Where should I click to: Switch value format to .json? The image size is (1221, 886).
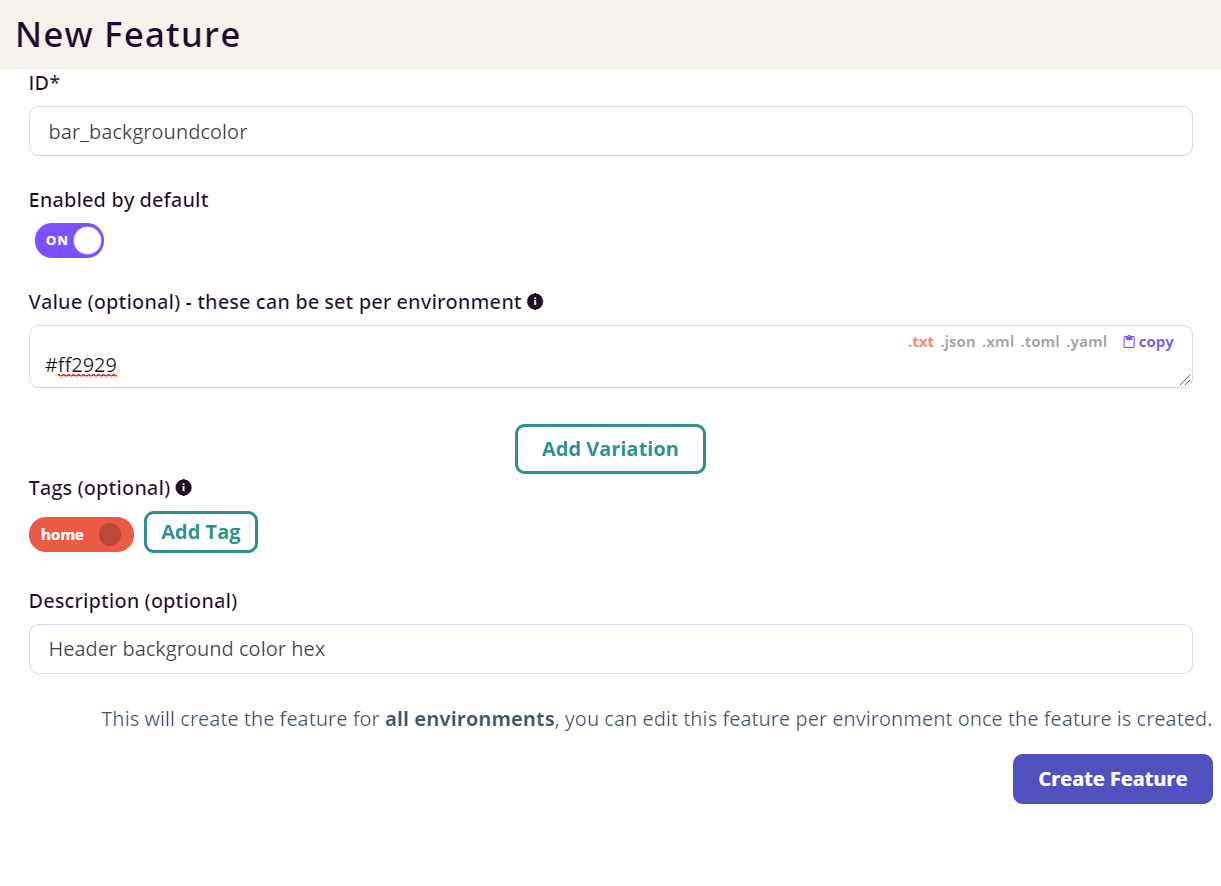pyautogui.click(x=957, y=342)
